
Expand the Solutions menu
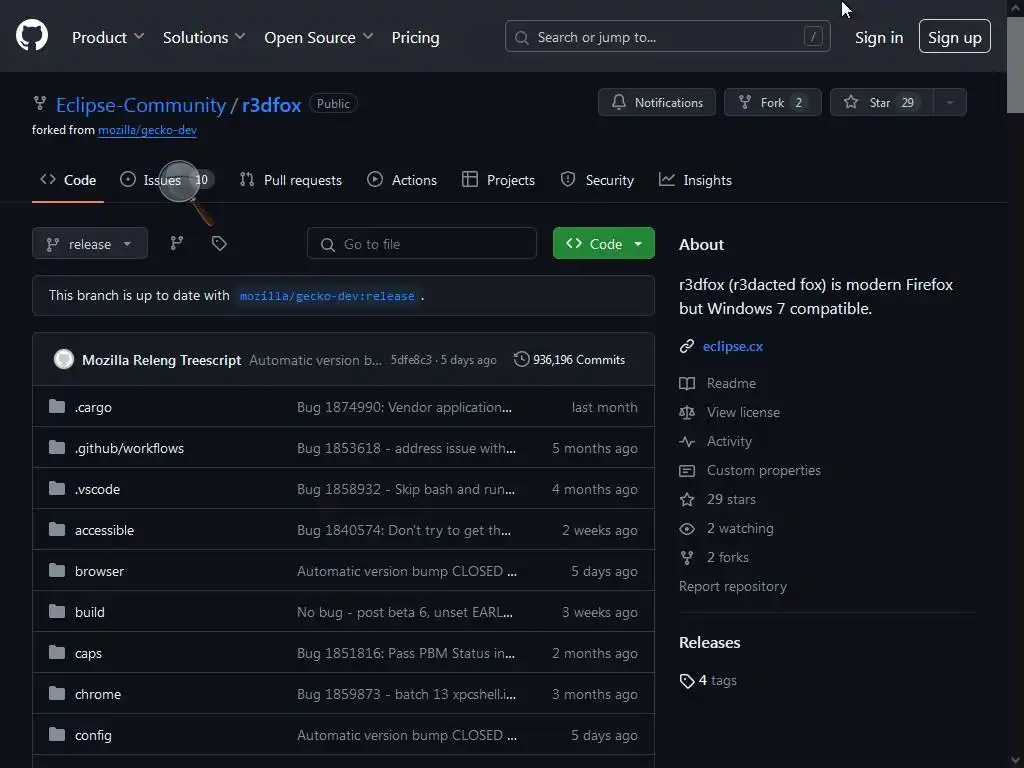(204, 37)
